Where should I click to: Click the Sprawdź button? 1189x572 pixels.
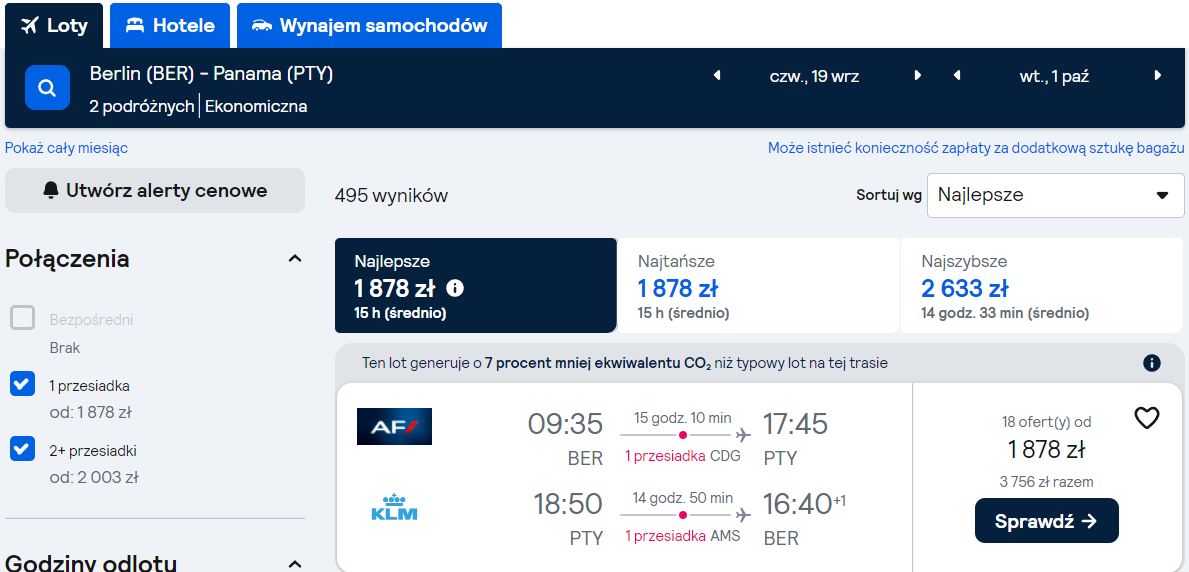(1046, 520)
